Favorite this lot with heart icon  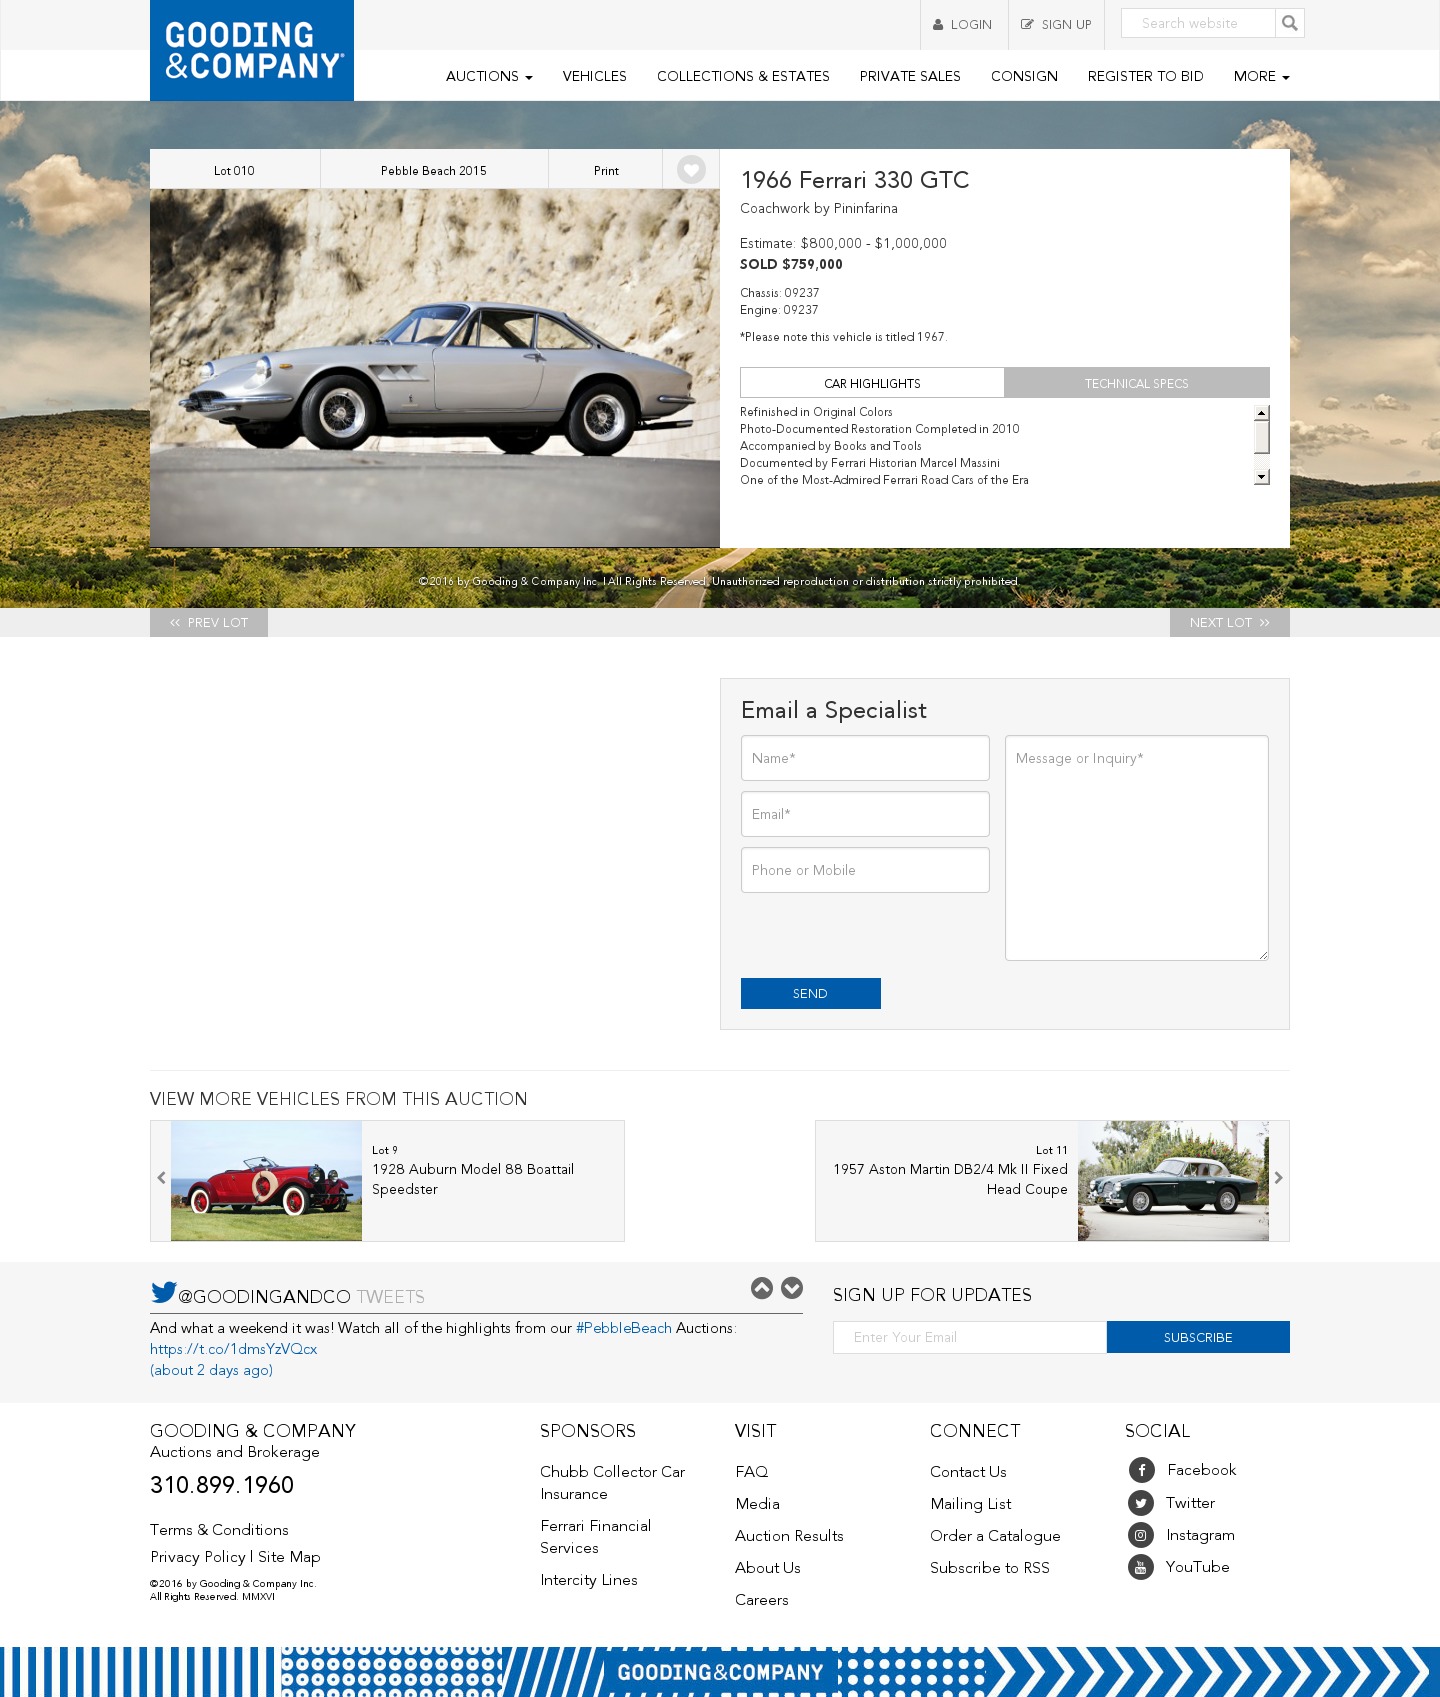pyautogui.click(x=691, y=170)
